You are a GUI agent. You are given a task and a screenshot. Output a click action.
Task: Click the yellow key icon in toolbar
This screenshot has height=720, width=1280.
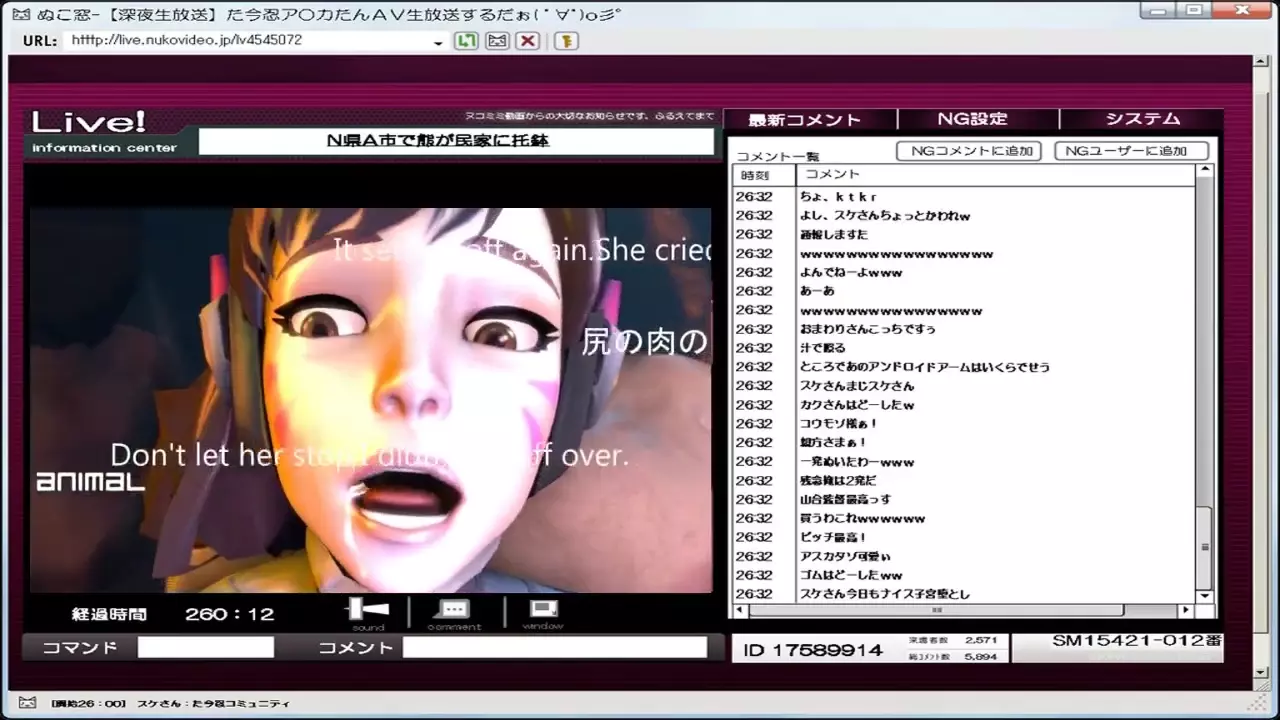[x=566, y=41]
